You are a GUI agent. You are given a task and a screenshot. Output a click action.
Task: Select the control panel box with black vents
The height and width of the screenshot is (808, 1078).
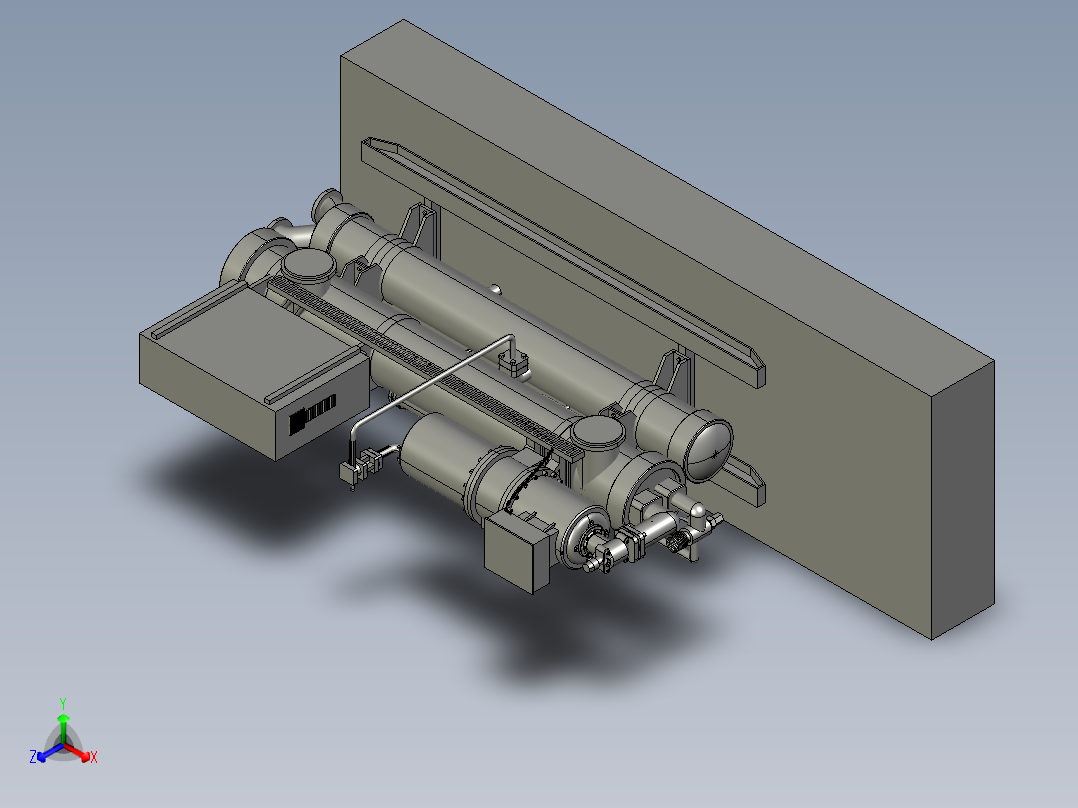pos(253,370)
